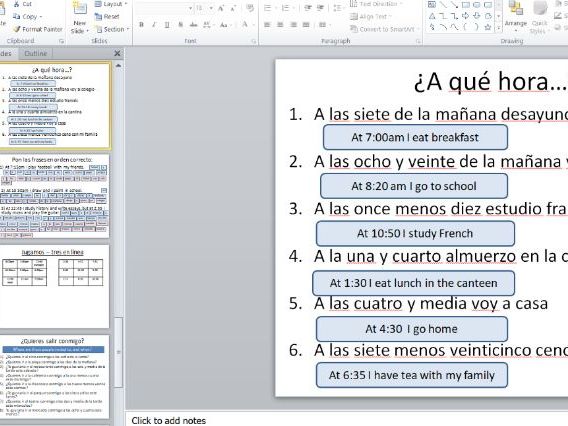Select the Rounded Rectangle shape

(x=488, y=4)
